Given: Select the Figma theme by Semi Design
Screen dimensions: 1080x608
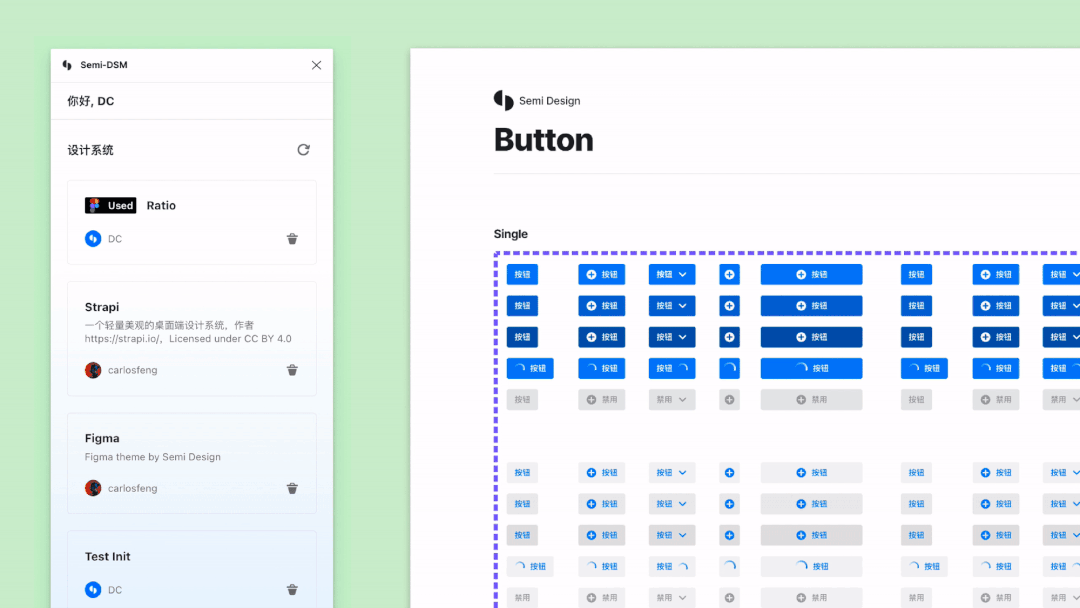Looking at the screenshot, I should point(152,457).
